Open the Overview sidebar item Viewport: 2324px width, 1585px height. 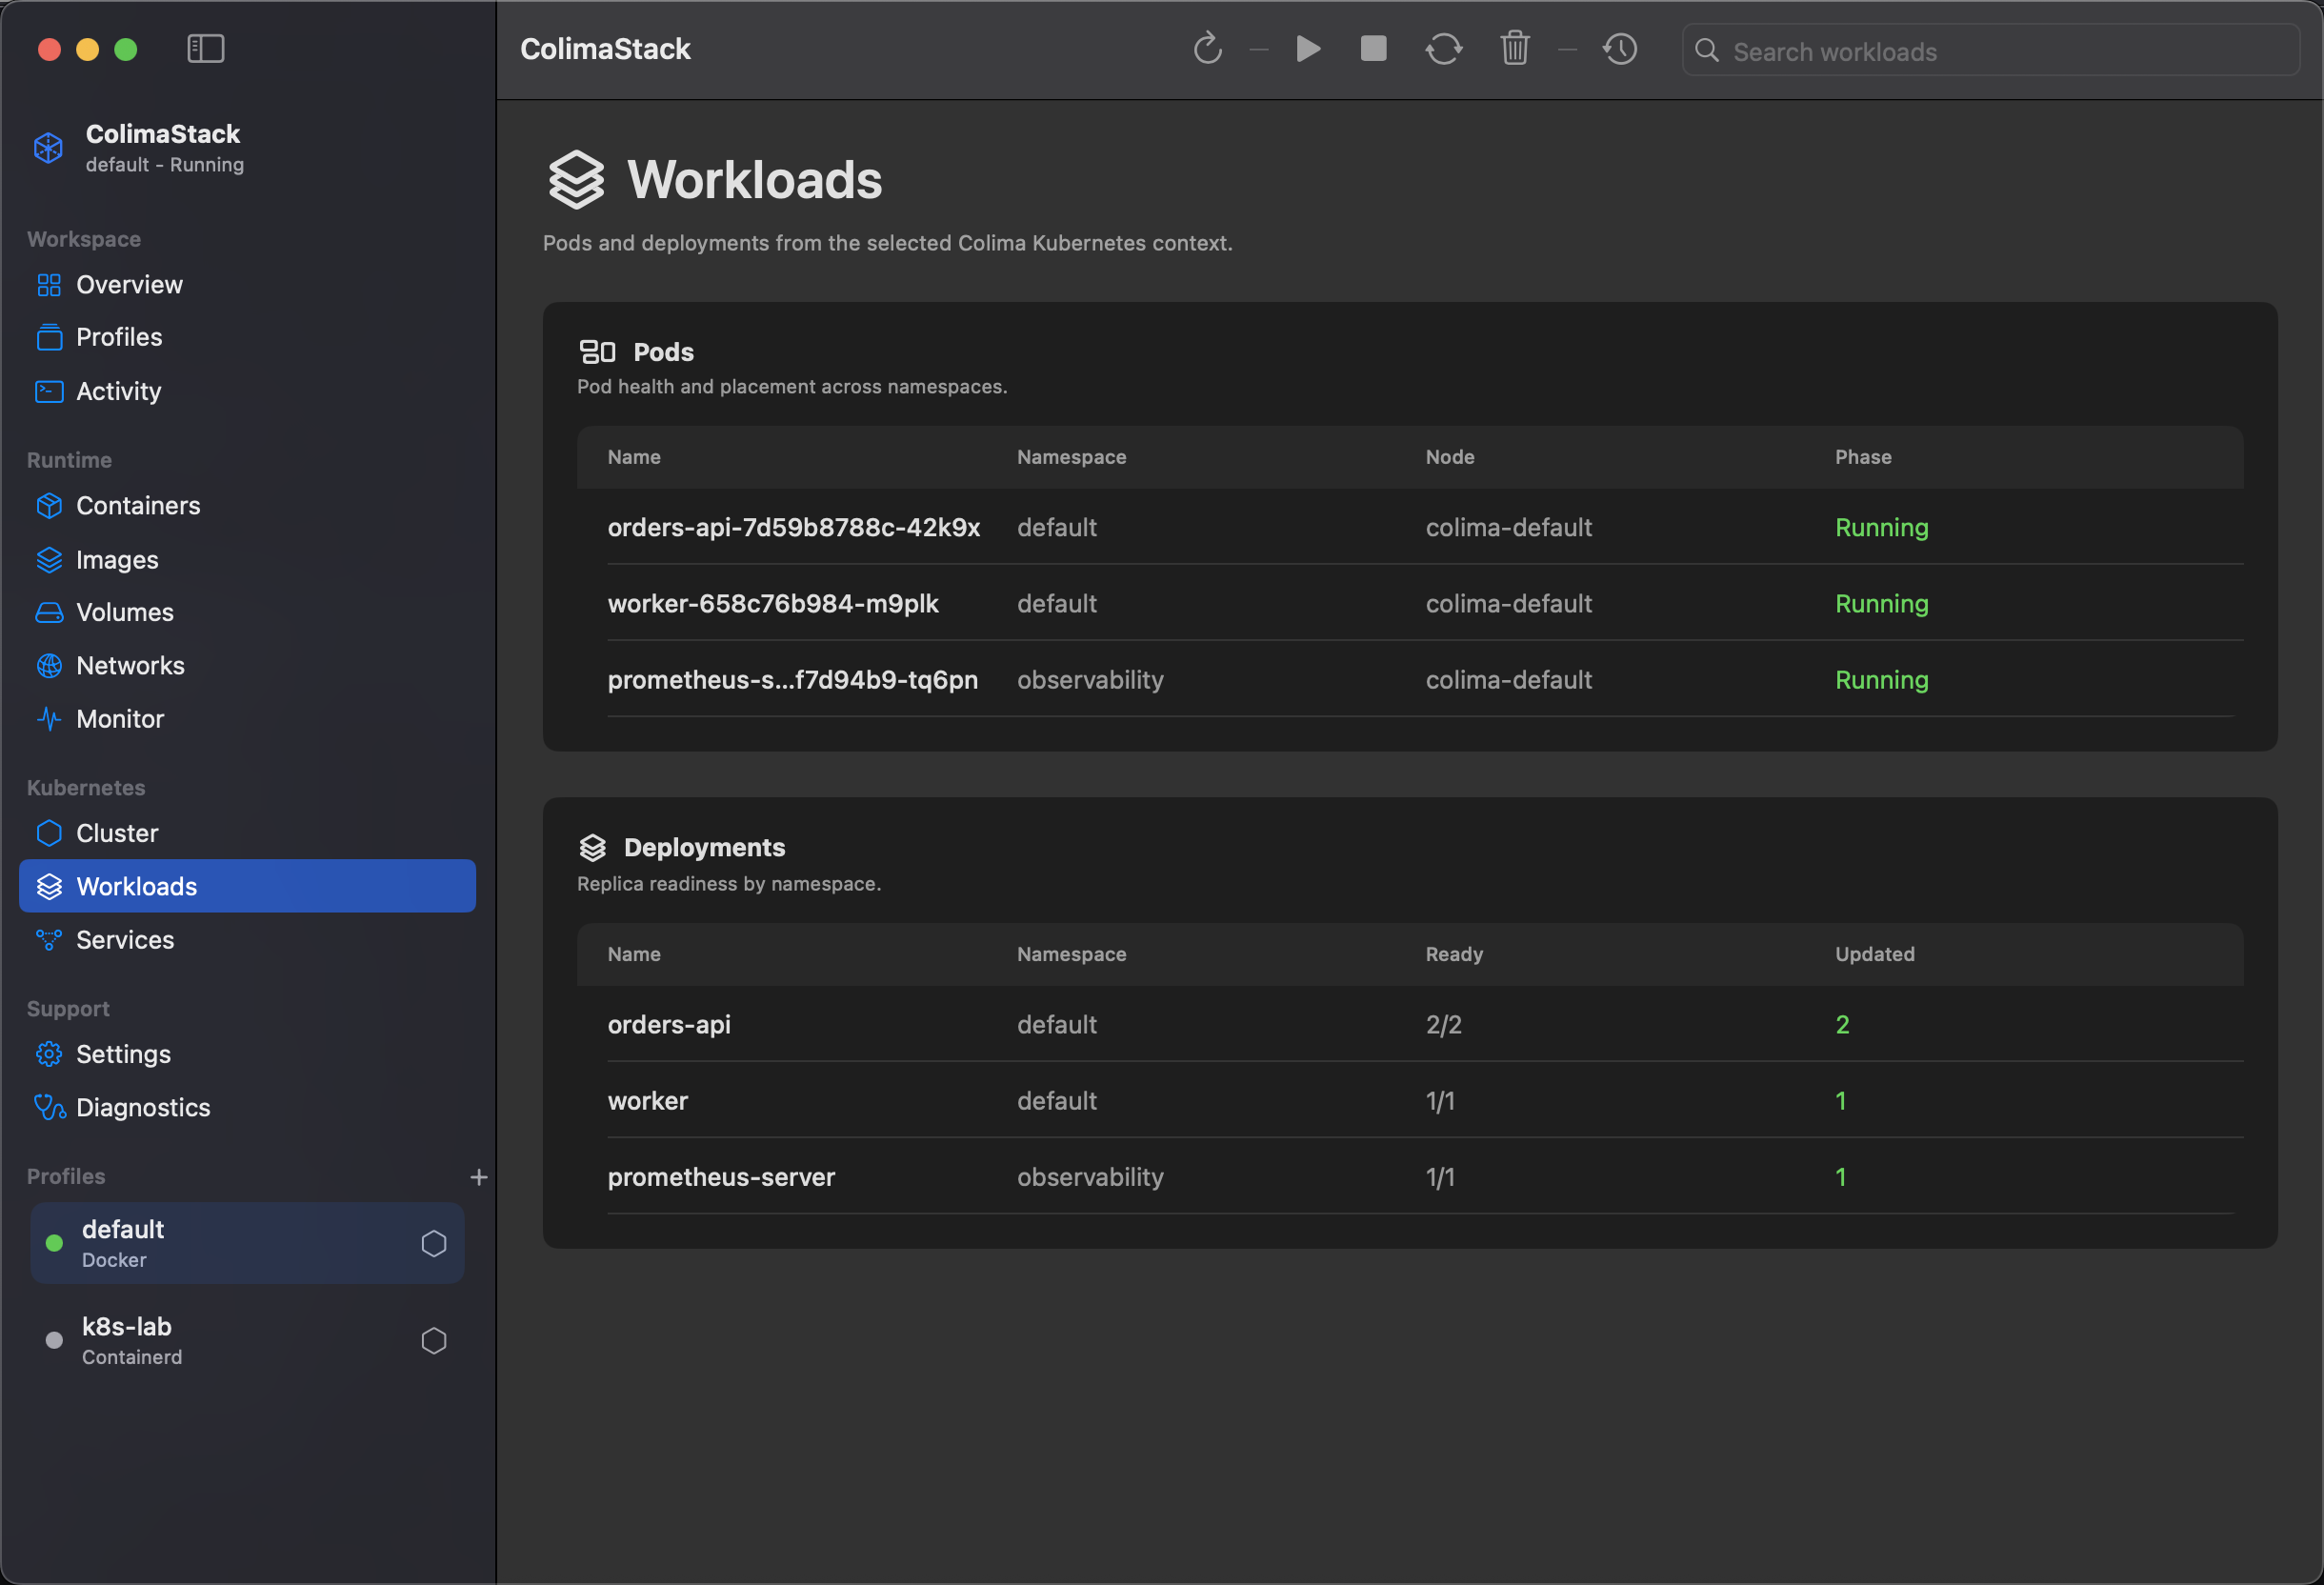[x=247, y=285]
